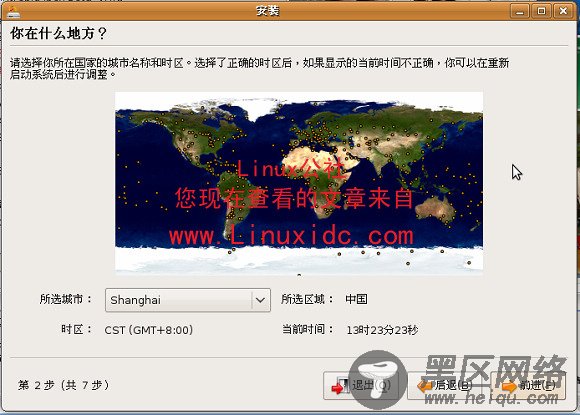Click the 中国 region value
The height and width of the screenshot is (415, 580).
coord(356,299)
